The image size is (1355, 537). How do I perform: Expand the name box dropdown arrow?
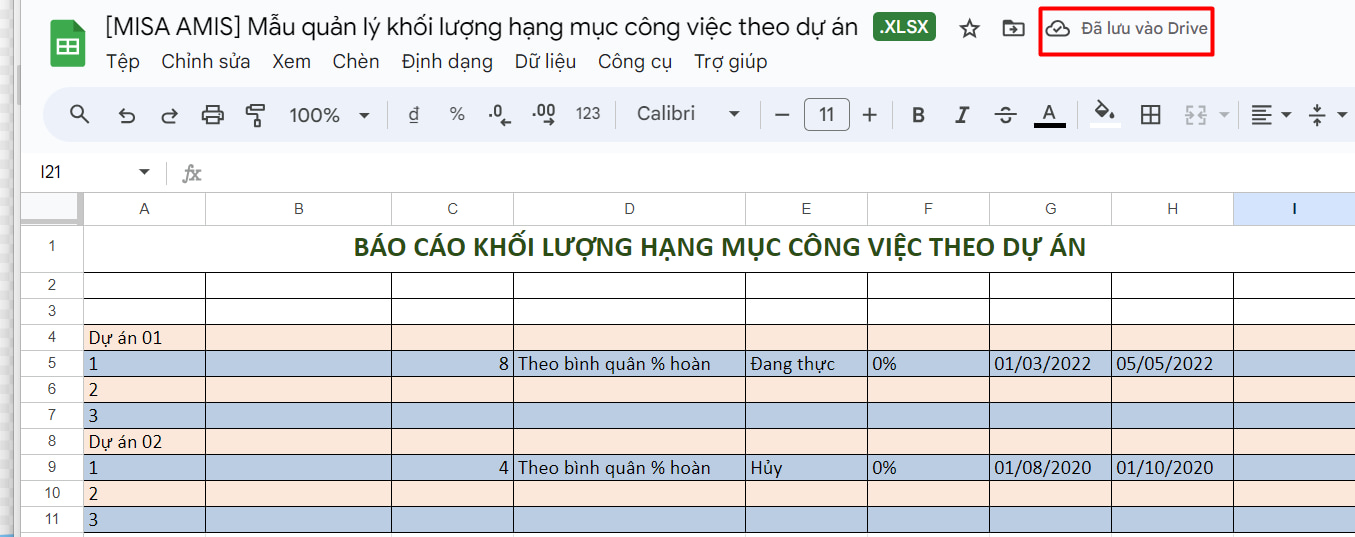[x=144, y=173]
